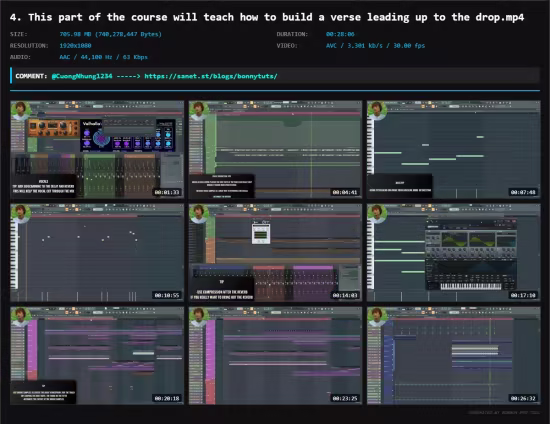Viewport: 550px width, 424px height.
Task: Click the DURATION: label
Action: (x=292, y=34)
